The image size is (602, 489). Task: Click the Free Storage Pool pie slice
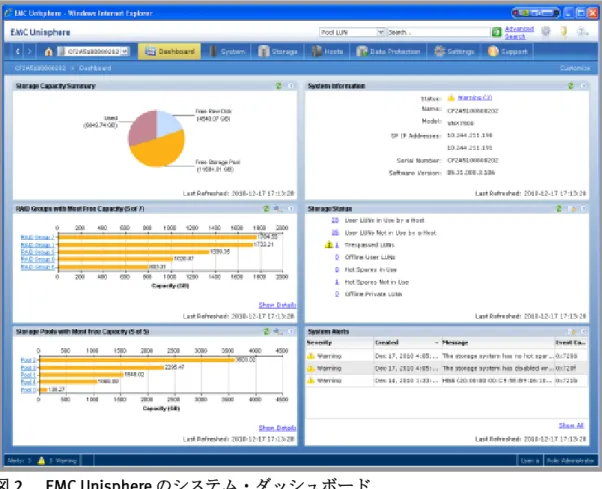(x=159, y=150)
